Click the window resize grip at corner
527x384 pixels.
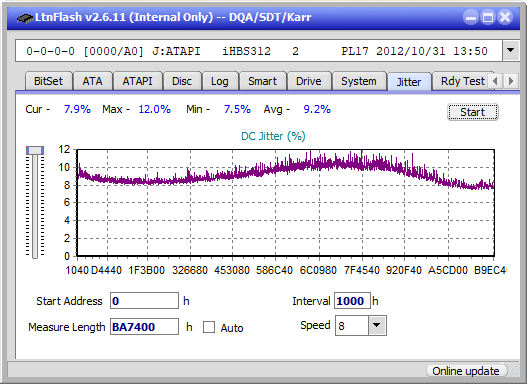click(x=514, y=372)
